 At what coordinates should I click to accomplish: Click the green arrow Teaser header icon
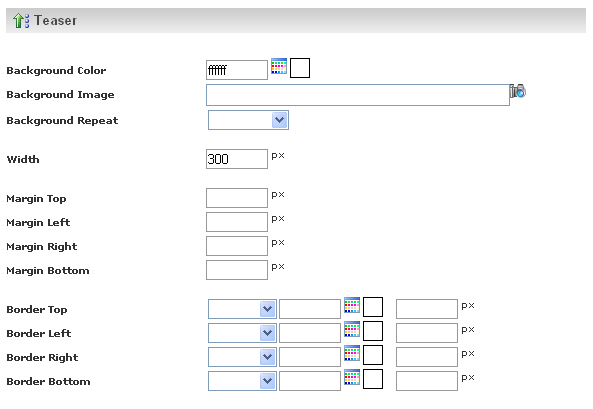pyautogui.click(x=21, y=20)
